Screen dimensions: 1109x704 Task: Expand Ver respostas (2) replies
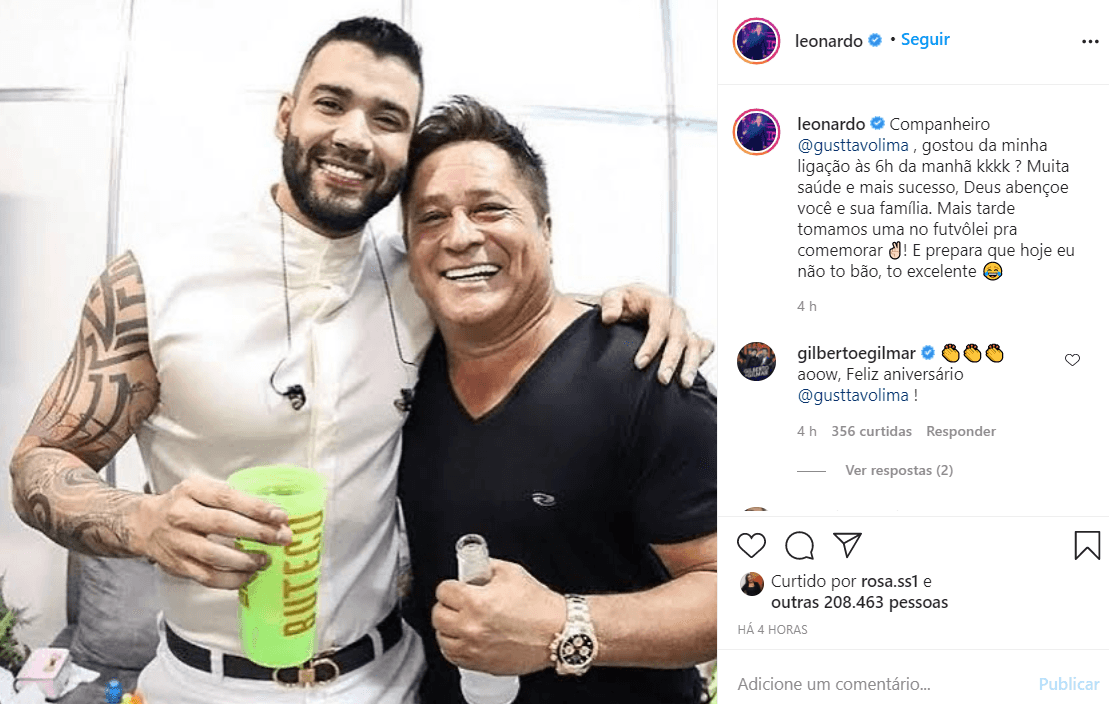point(899,471)
